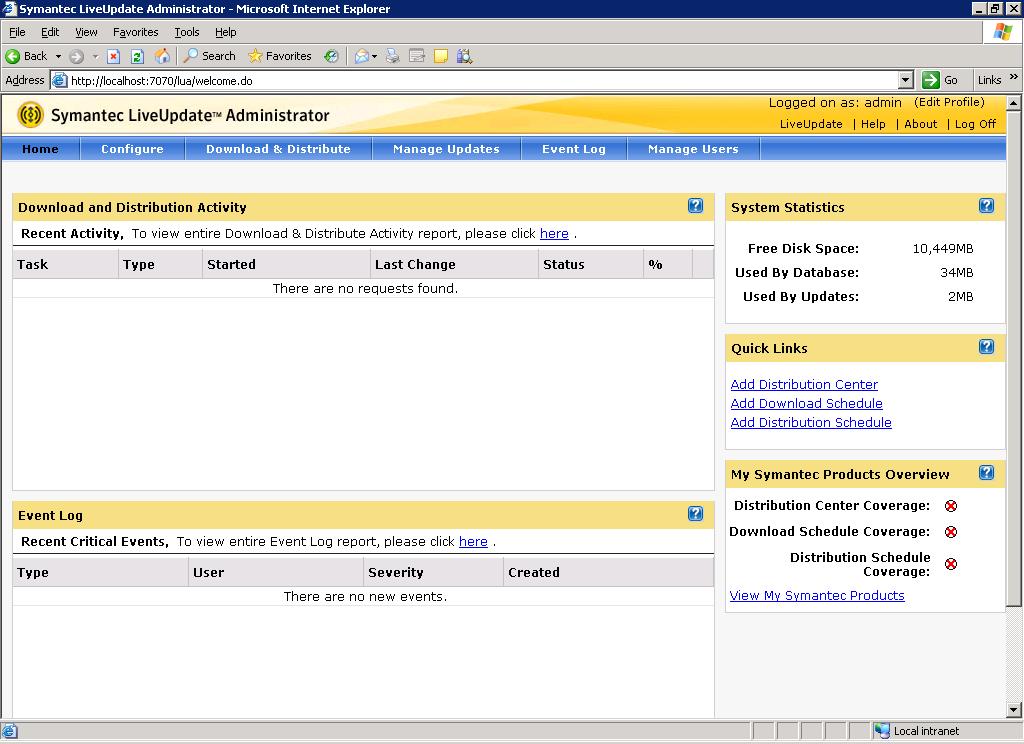Click the Local intranet icon in status bar
The image size is (1024, 744).
coord(884,730)
